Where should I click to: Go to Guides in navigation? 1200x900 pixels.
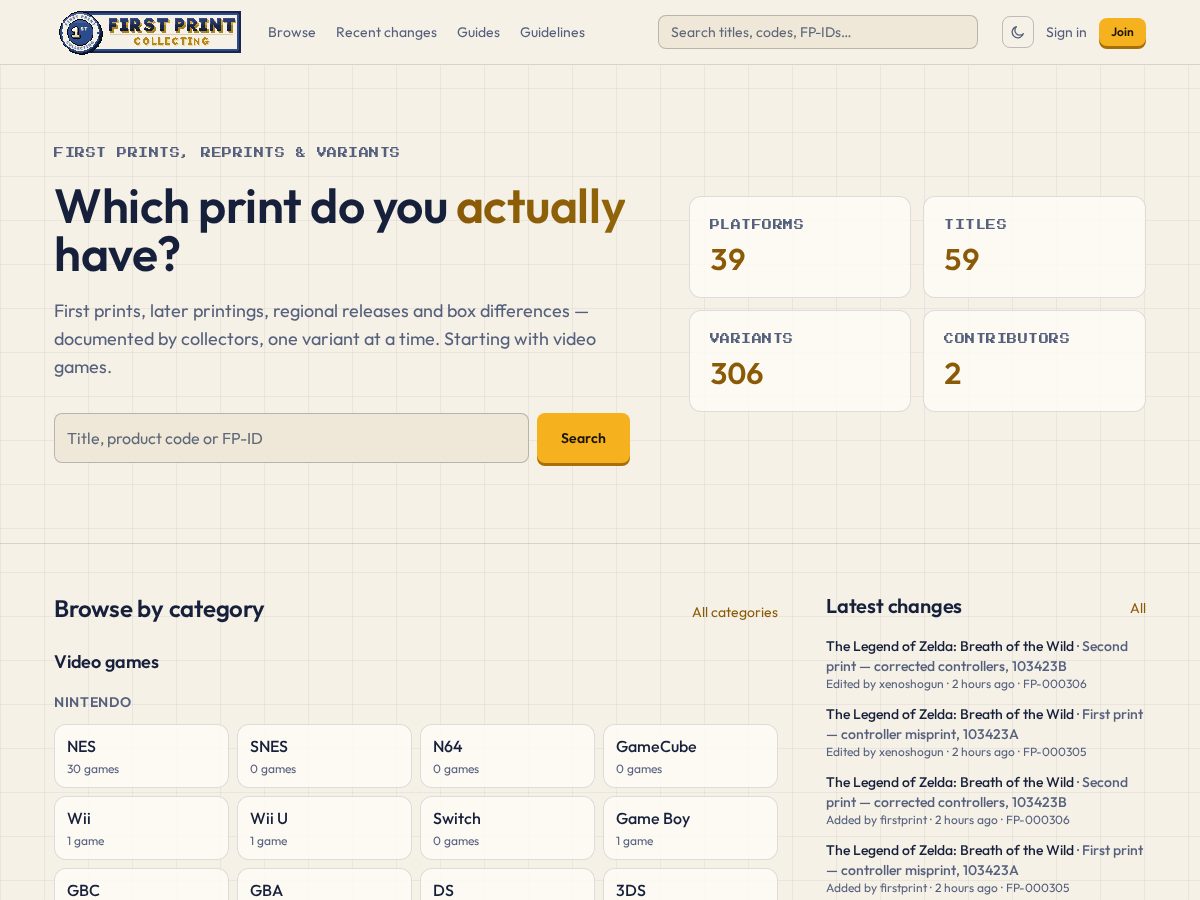(478, 32)
